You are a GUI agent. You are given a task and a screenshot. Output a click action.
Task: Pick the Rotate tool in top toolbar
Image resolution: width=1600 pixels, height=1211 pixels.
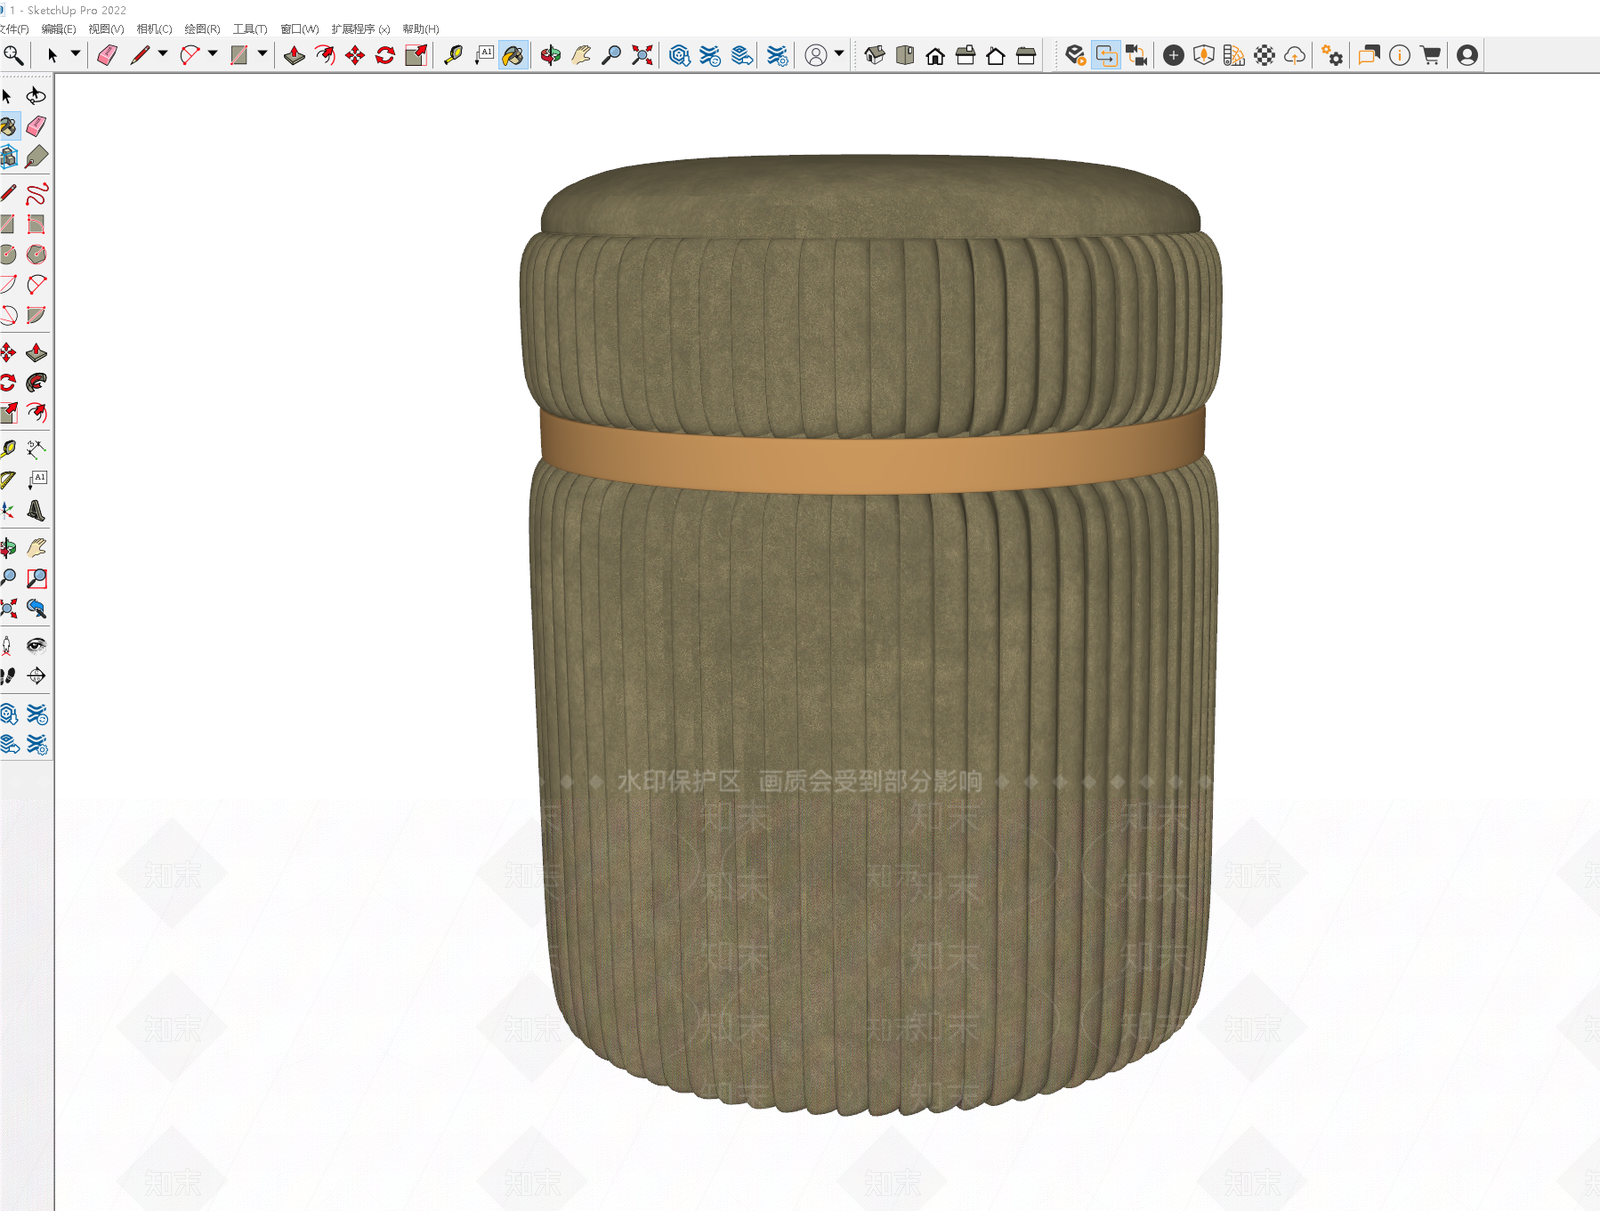coord(385,55)
